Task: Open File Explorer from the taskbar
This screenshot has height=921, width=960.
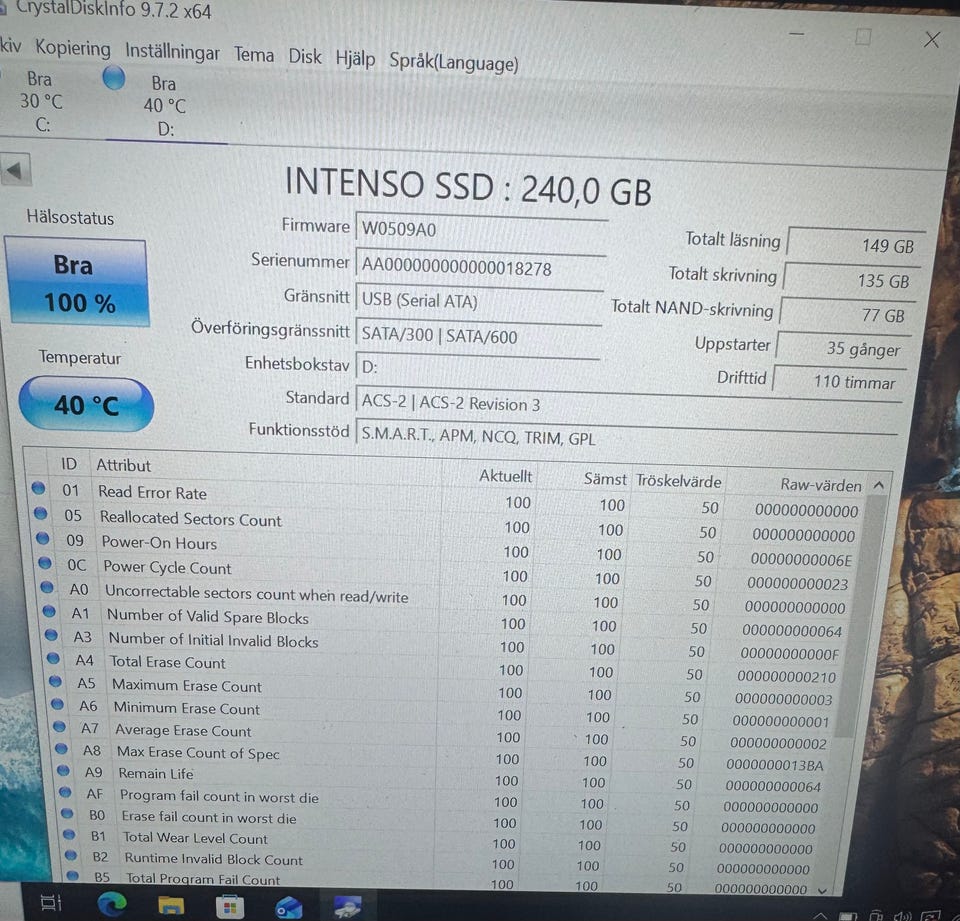Action: click(x=171, y=905)
